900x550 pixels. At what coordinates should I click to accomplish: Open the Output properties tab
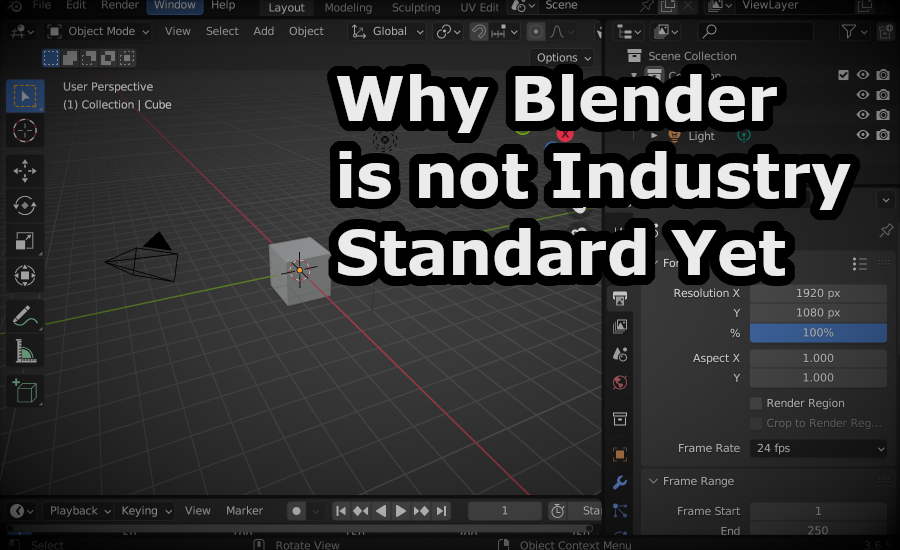[x=620, y=298]
